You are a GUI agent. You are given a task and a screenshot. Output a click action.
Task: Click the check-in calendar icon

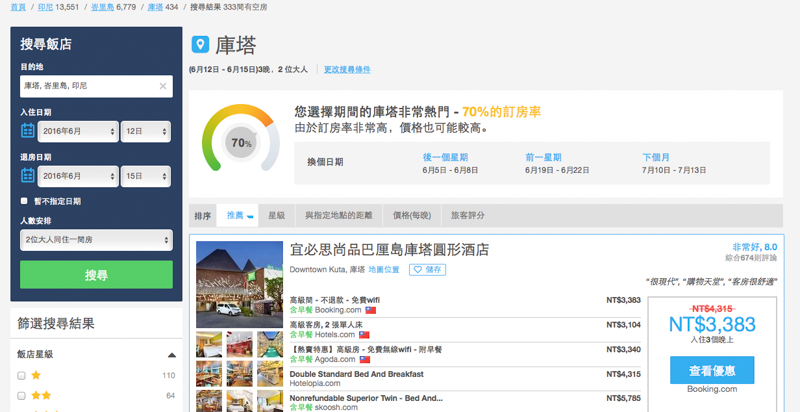click(28, 131)
